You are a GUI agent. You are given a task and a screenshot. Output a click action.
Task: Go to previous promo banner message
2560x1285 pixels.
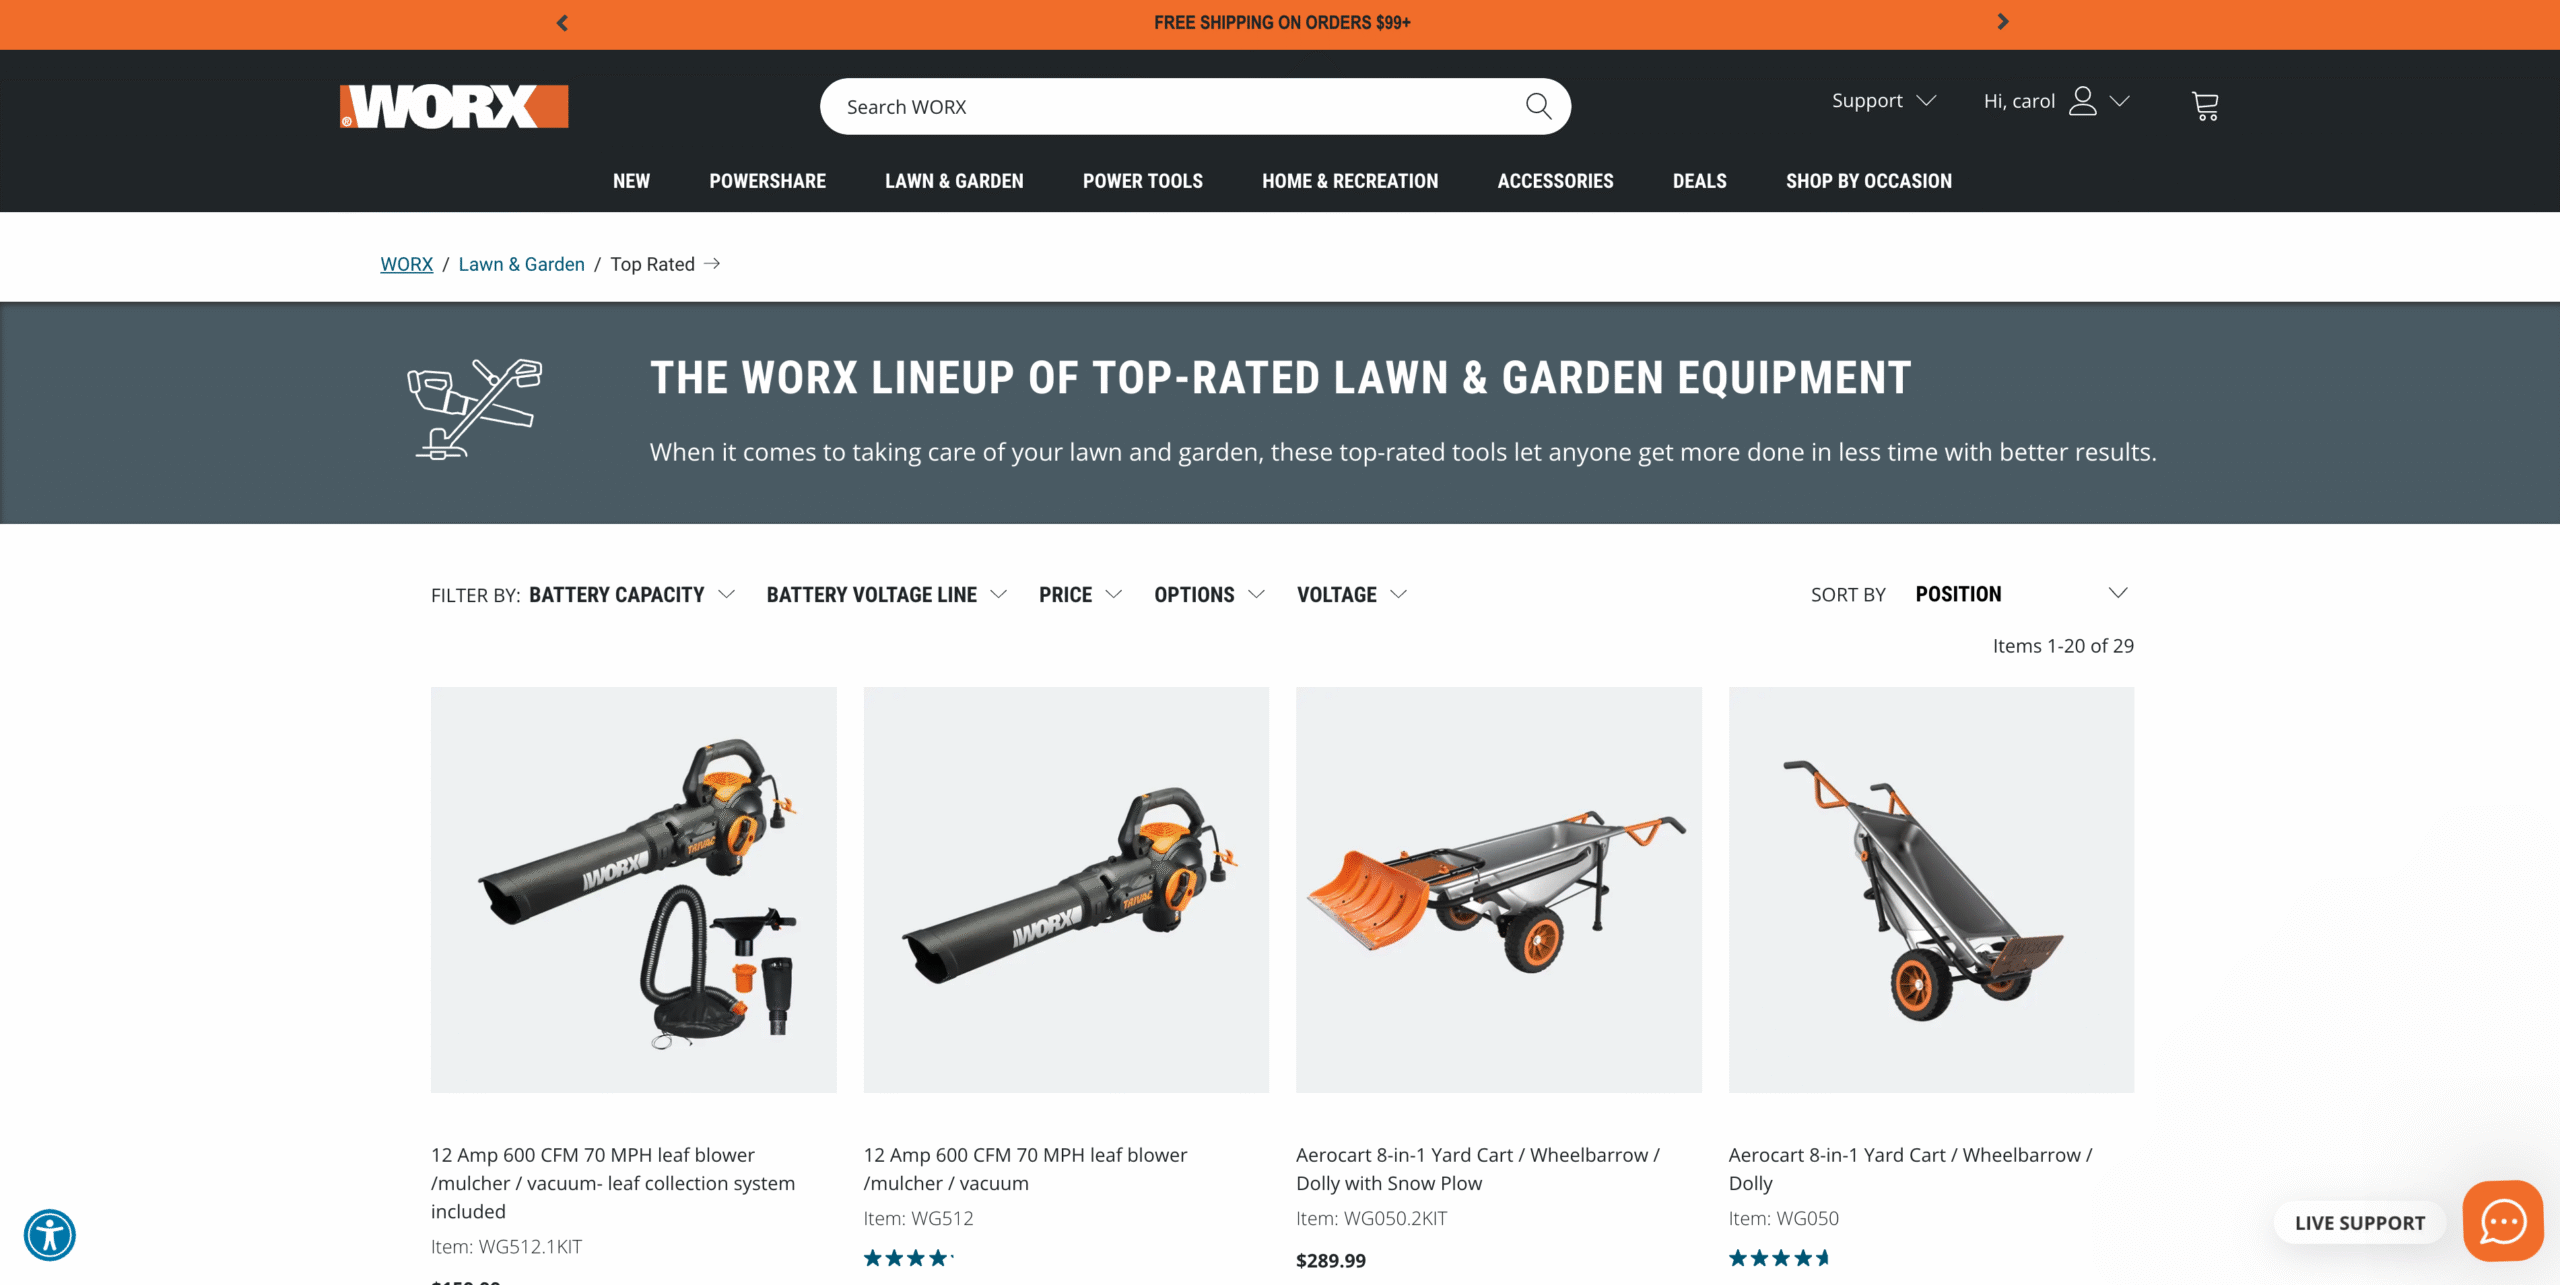562,22
